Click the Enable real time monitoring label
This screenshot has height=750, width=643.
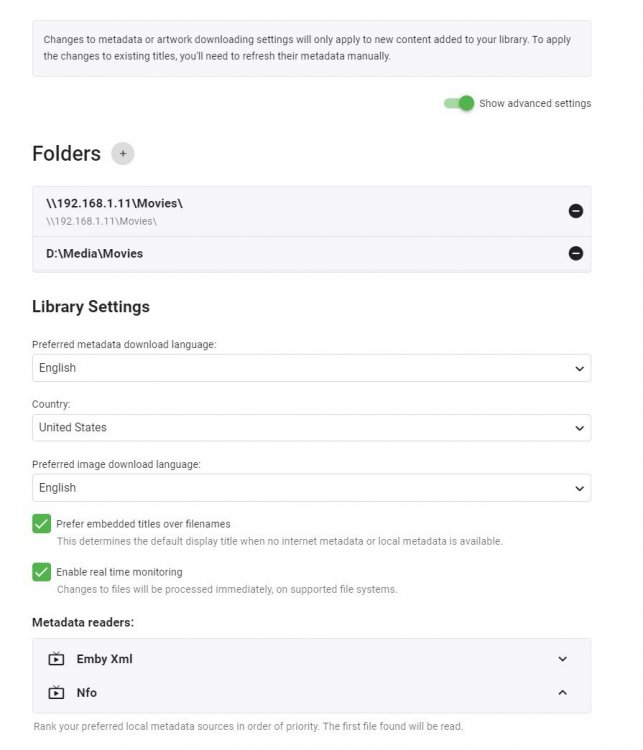(119, 572)
